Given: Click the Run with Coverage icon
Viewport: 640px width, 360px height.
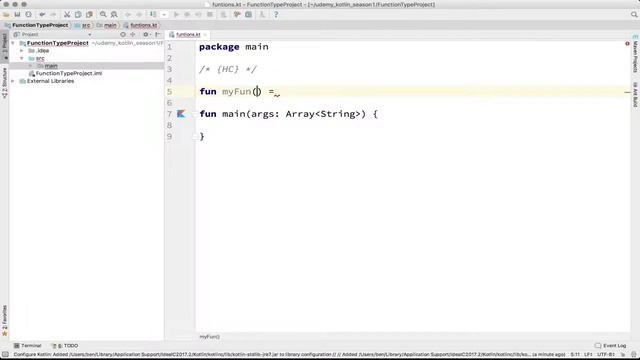Looking at the screenshot, I should click(198, 15).
